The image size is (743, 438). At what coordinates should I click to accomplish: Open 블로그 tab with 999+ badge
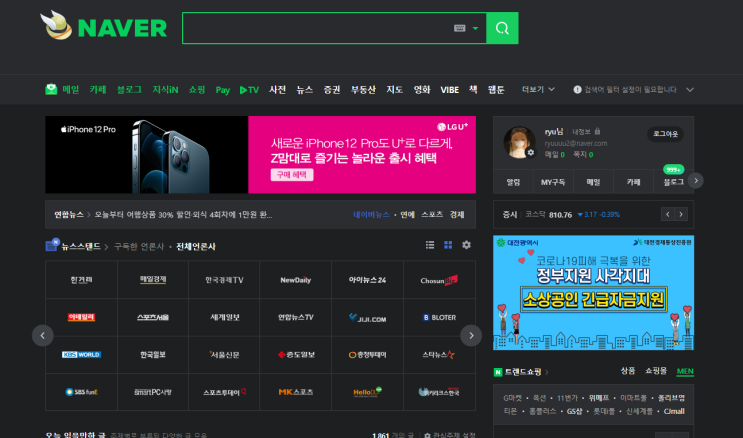click(673, 182)
